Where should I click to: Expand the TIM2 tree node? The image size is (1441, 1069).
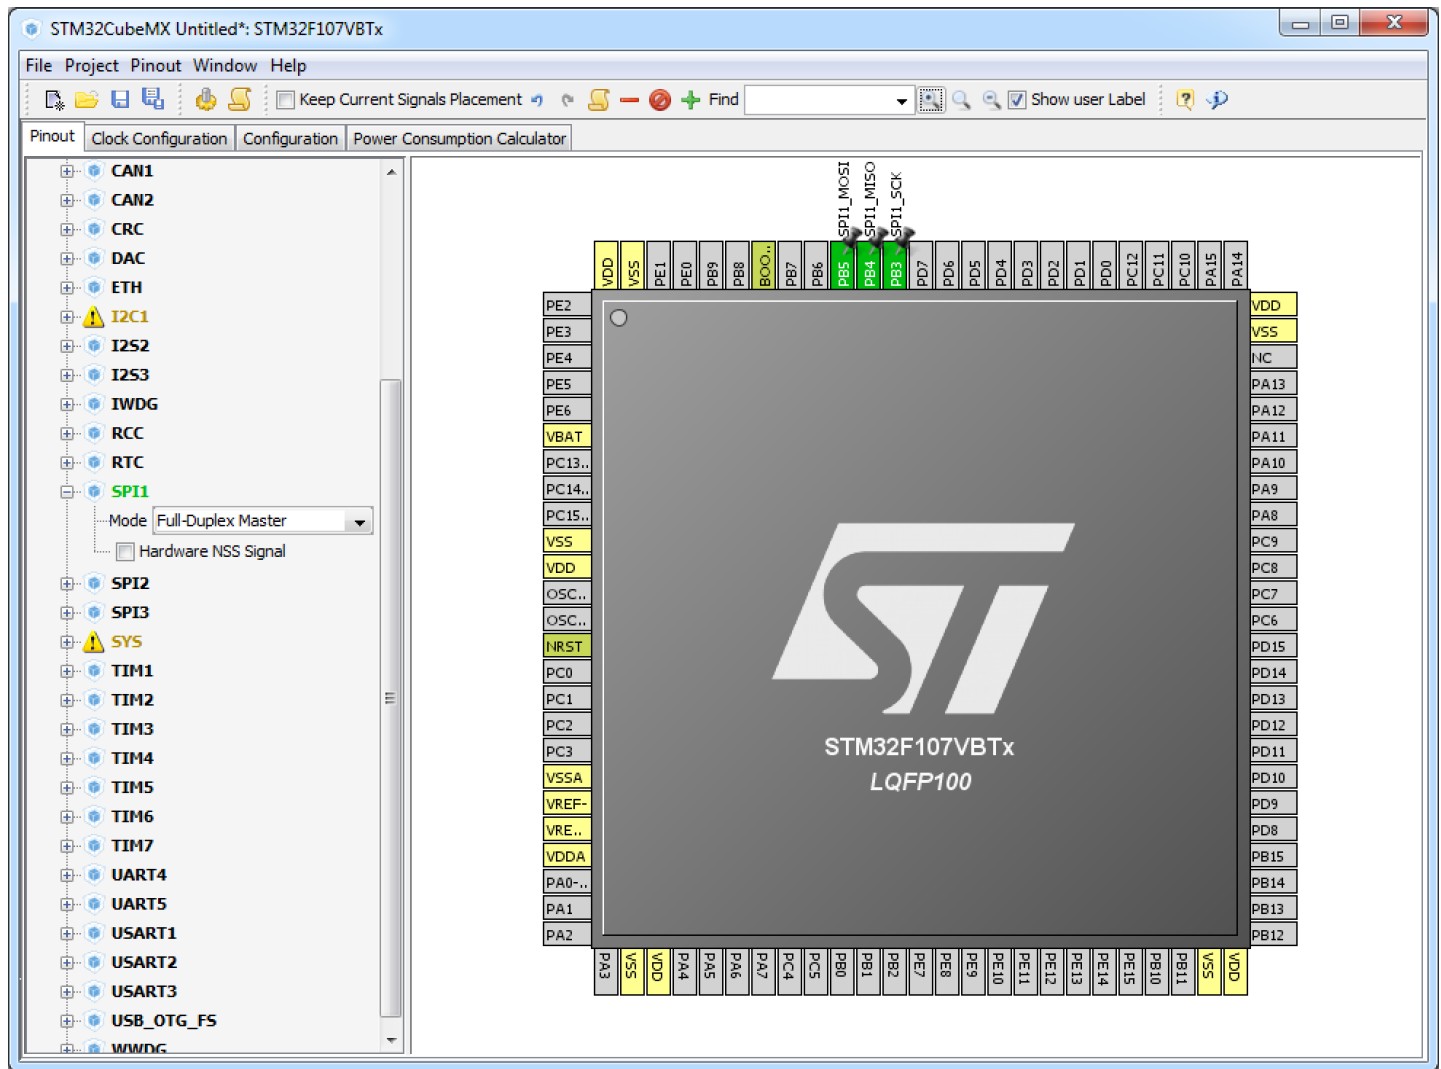tap(67, 700)
